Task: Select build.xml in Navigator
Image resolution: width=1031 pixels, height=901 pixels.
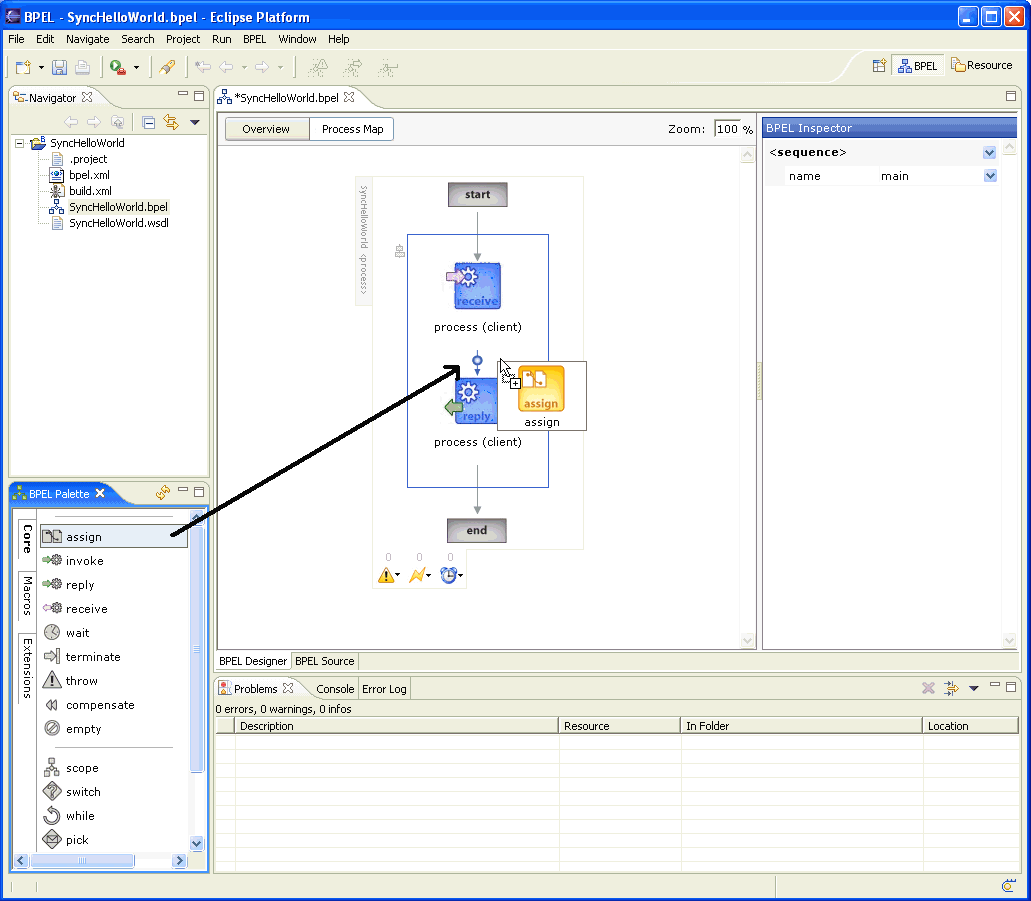Action: pos(90,191)
